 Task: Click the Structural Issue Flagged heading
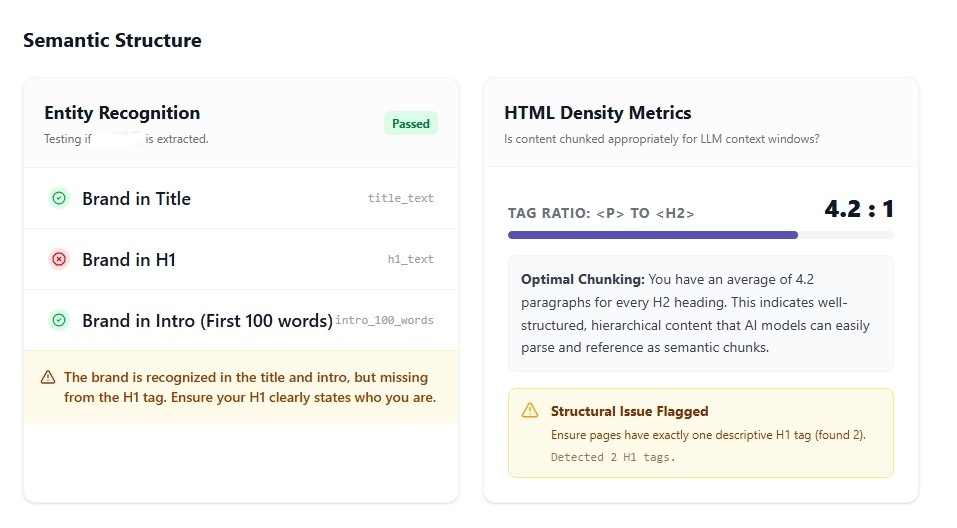[x=629, y=411]
